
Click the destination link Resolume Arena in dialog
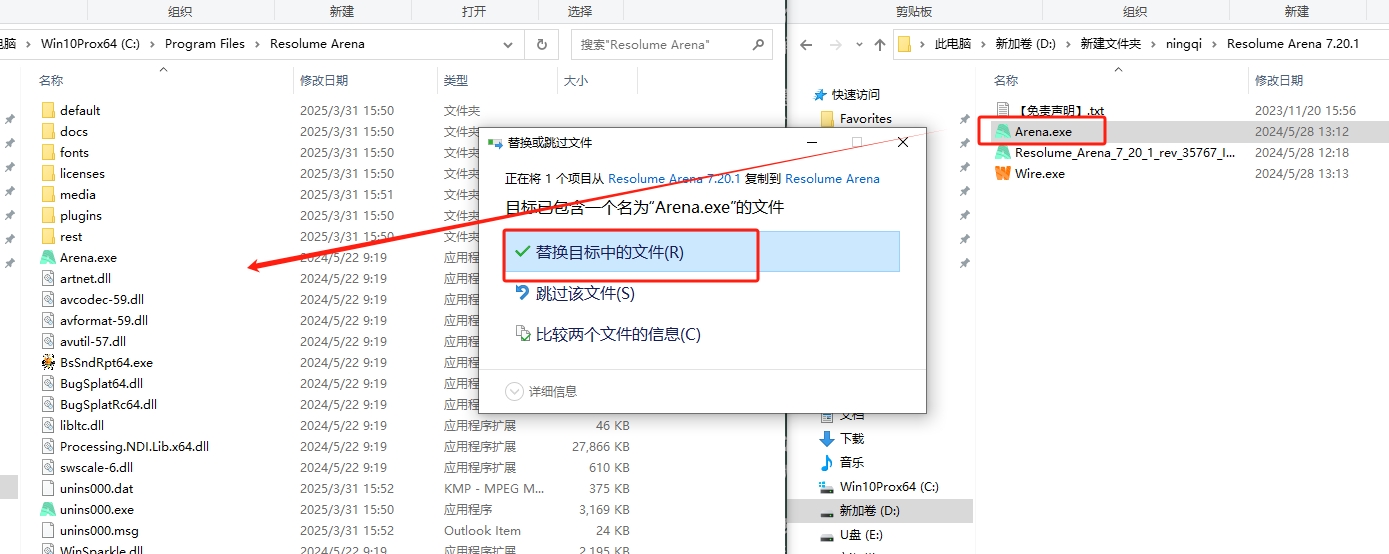[x=833, y=178]
